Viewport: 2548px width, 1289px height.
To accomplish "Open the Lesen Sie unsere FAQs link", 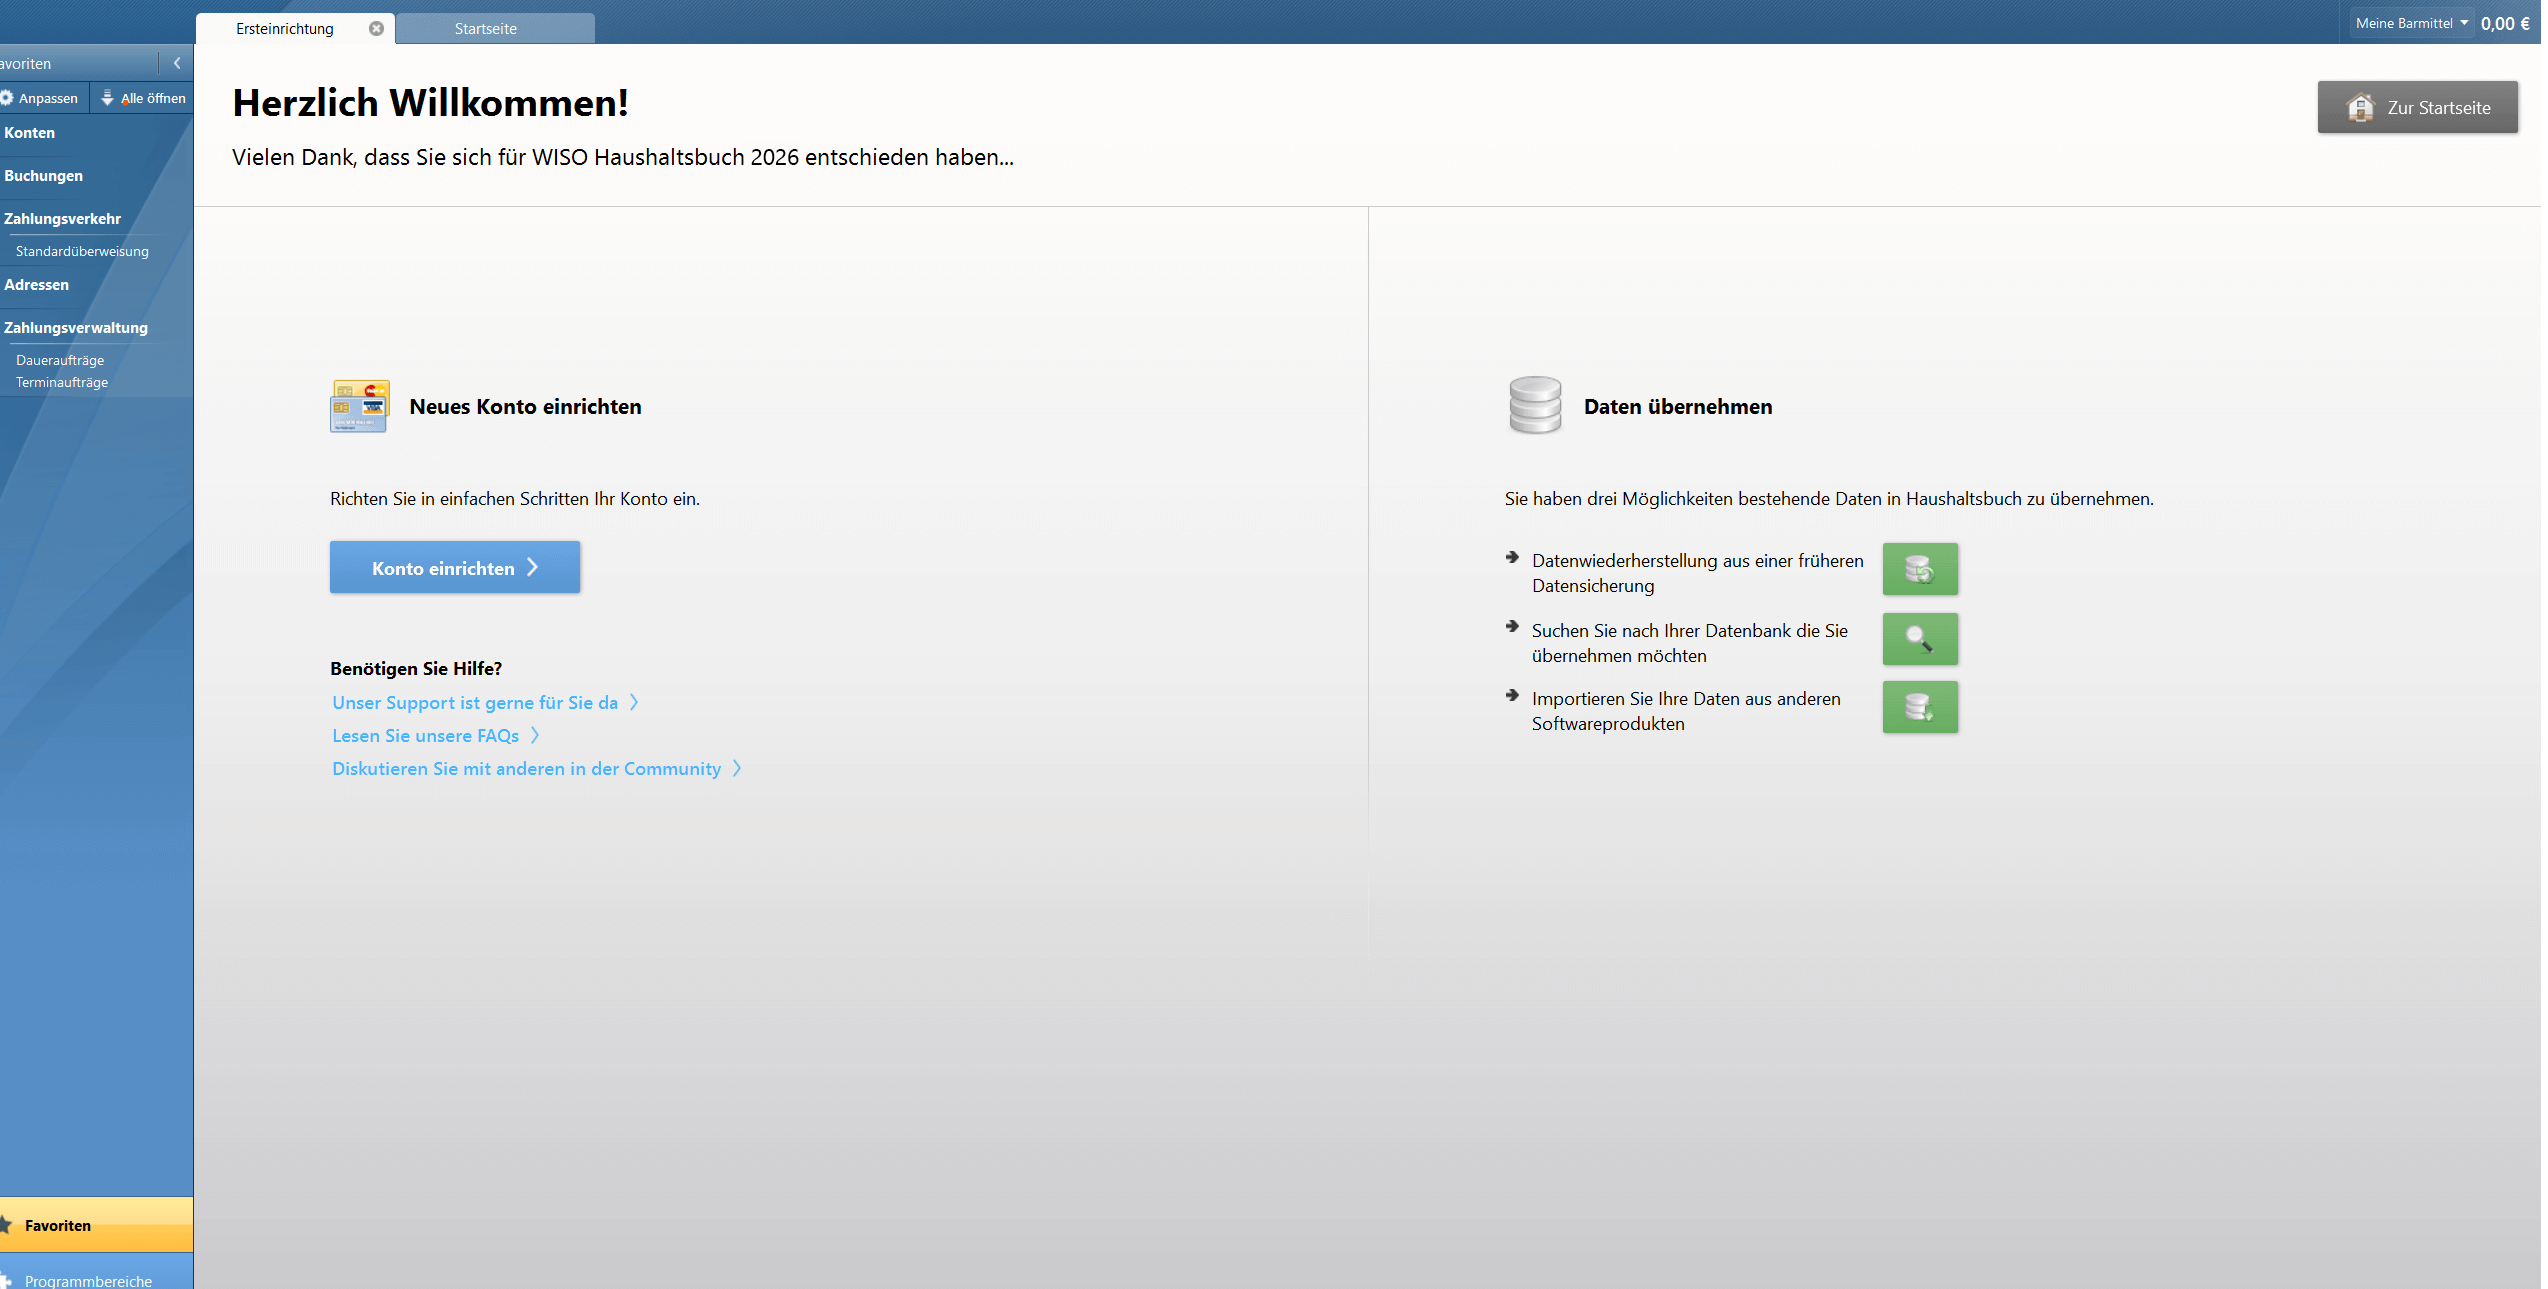I will 425,735.
